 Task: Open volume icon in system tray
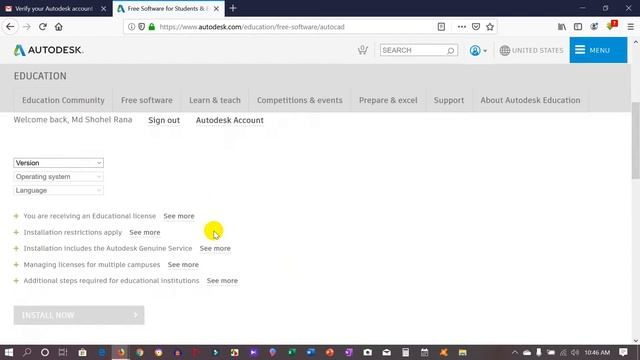pos(575,352)
